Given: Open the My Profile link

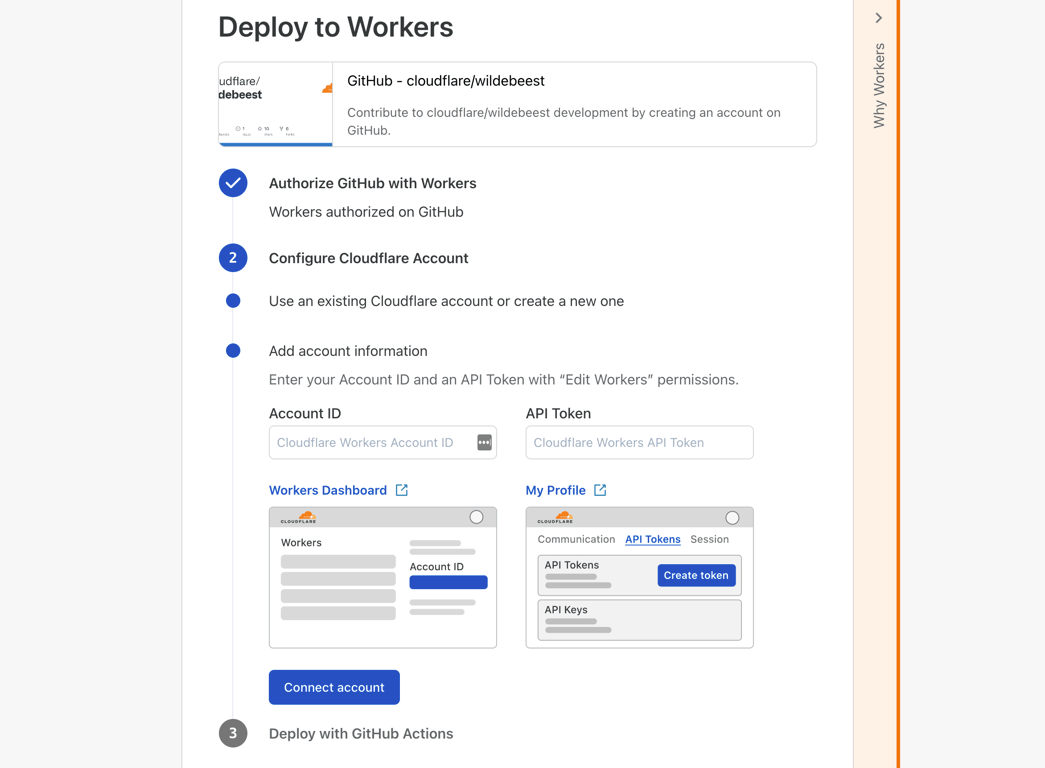Looking at the screenshot, I should [555, 490].
